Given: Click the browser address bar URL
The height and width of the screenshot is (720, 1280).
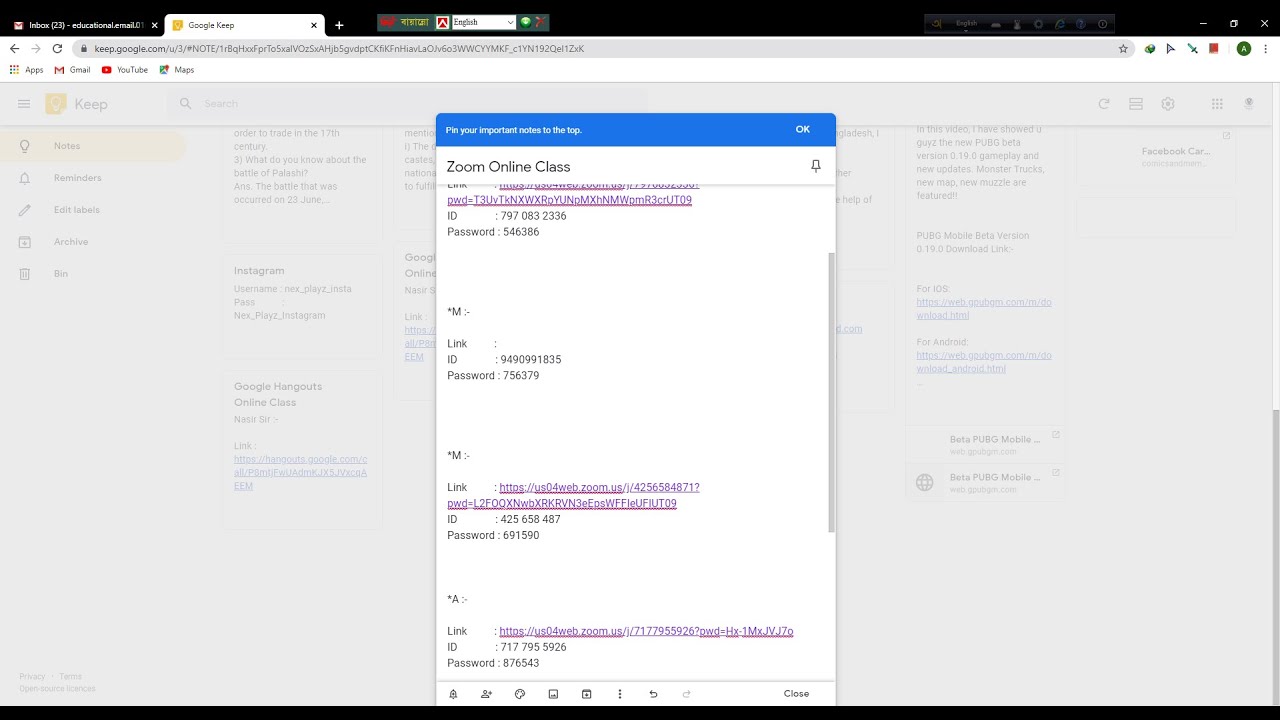Looking at the screenshot, I should click(339, 48).
